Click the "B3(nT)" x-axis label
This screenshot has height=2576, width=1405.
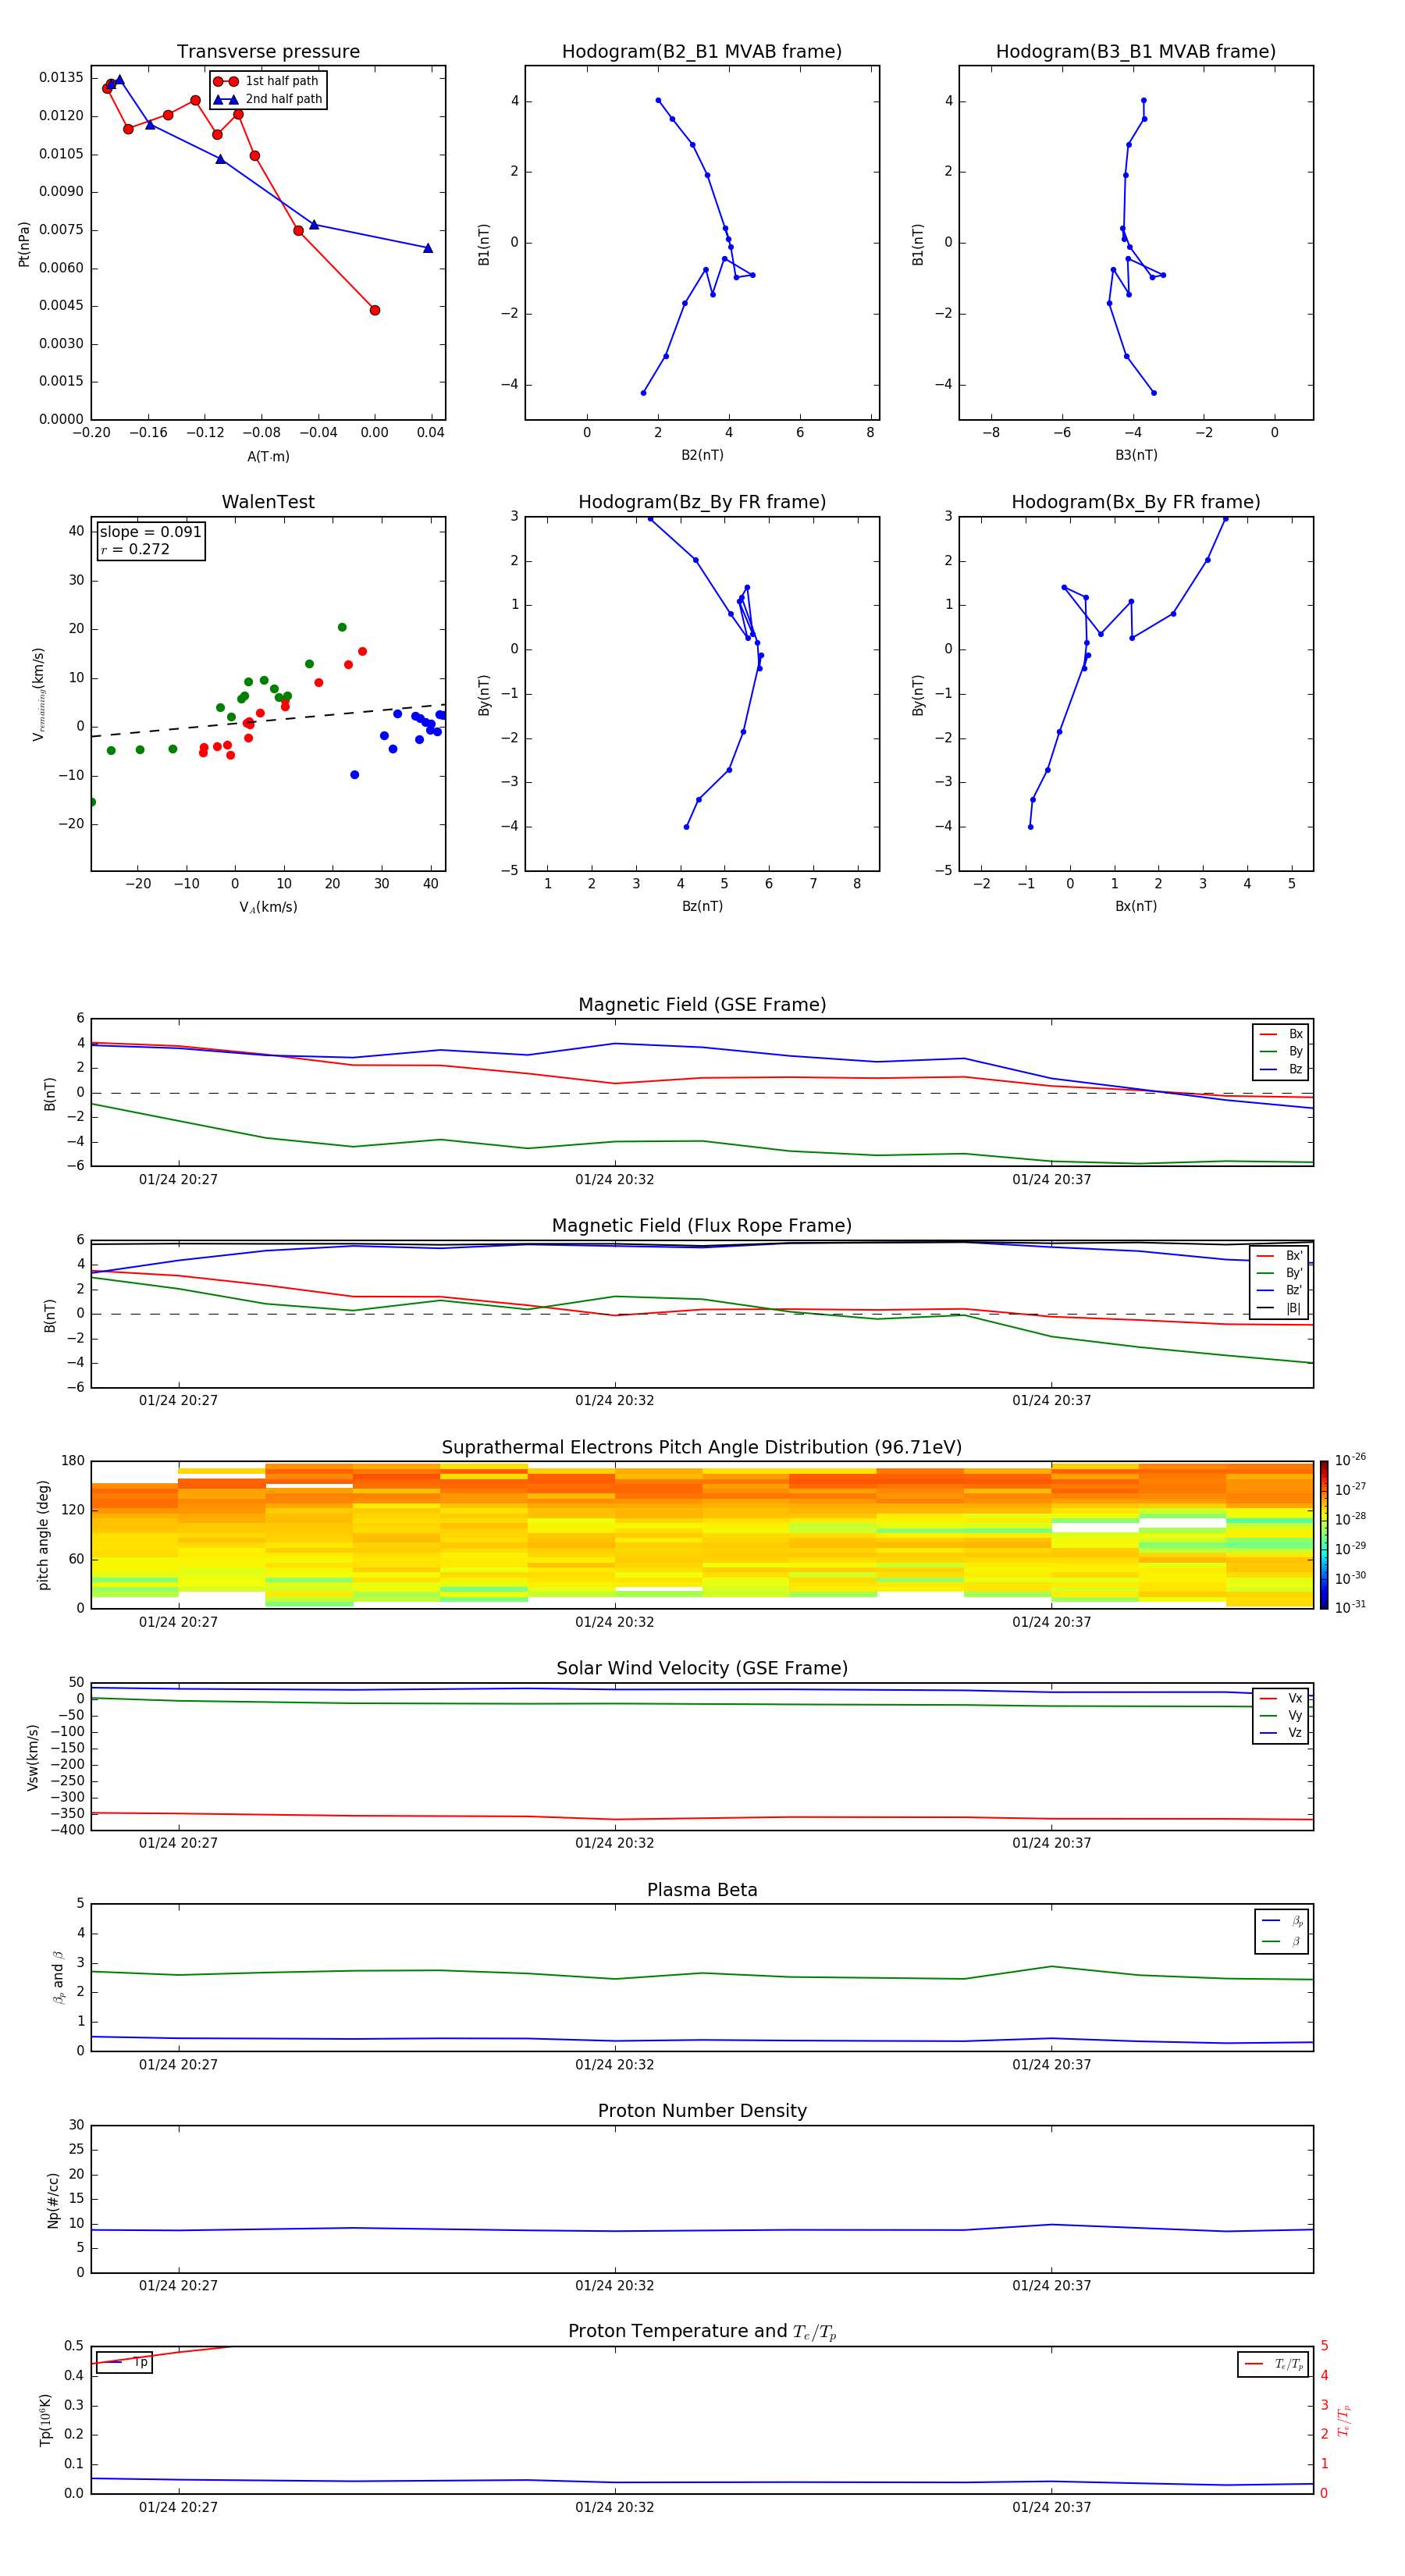click(x=1136, y=455)
